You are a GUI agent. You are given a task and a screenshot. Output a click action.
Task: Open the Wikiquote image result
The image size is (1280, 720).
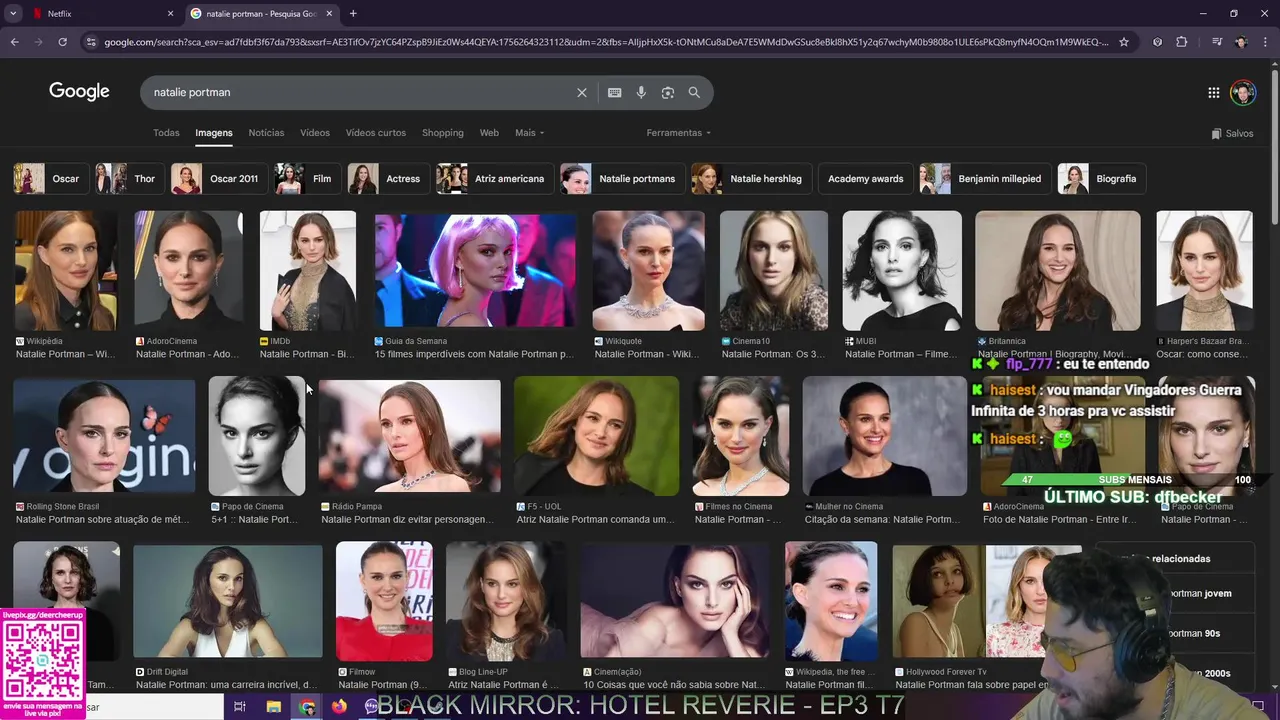pyautogui.click(x=648, y=271)
